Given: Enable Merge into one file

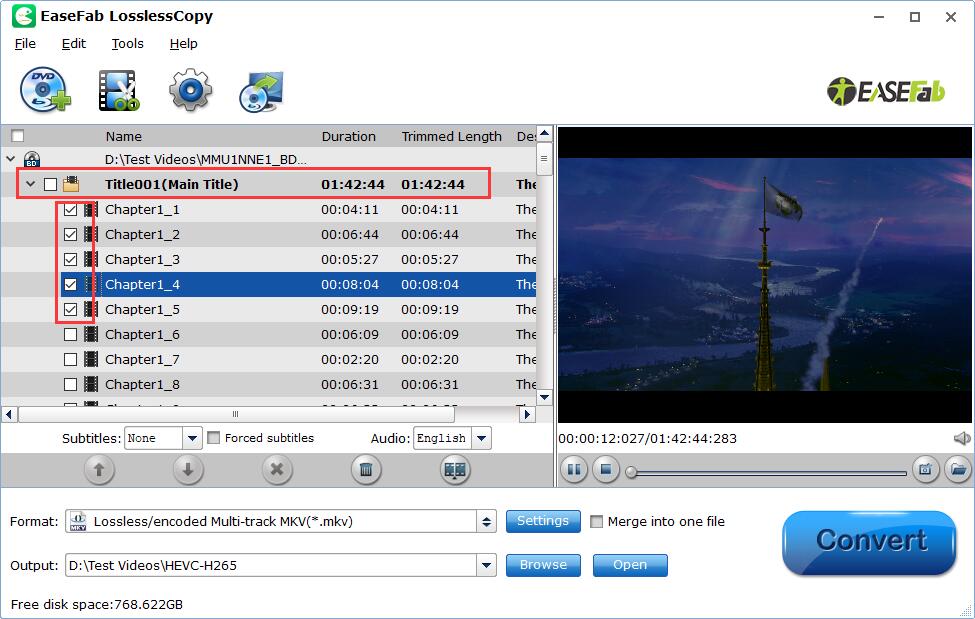Looking at the screenshot, I should (x=596, y=521).
